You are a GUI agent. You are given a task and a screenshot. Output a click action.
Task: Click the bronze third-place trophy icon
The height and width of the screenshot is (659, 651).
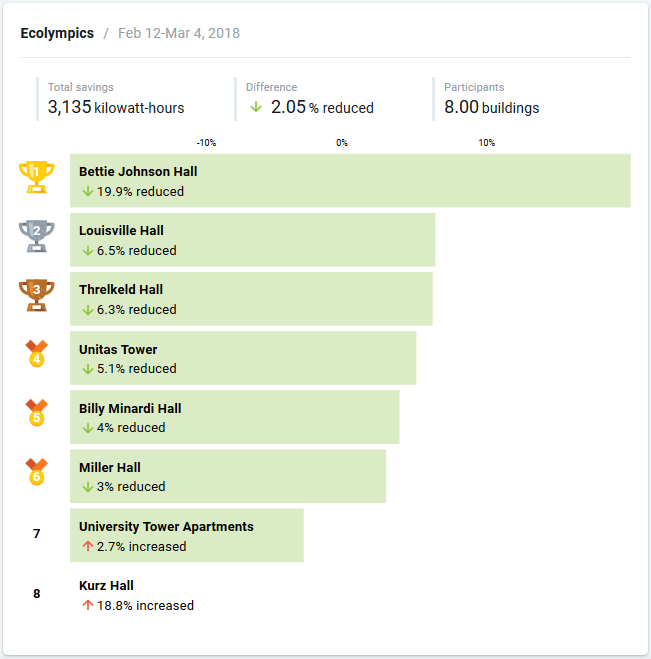point(37,295)
